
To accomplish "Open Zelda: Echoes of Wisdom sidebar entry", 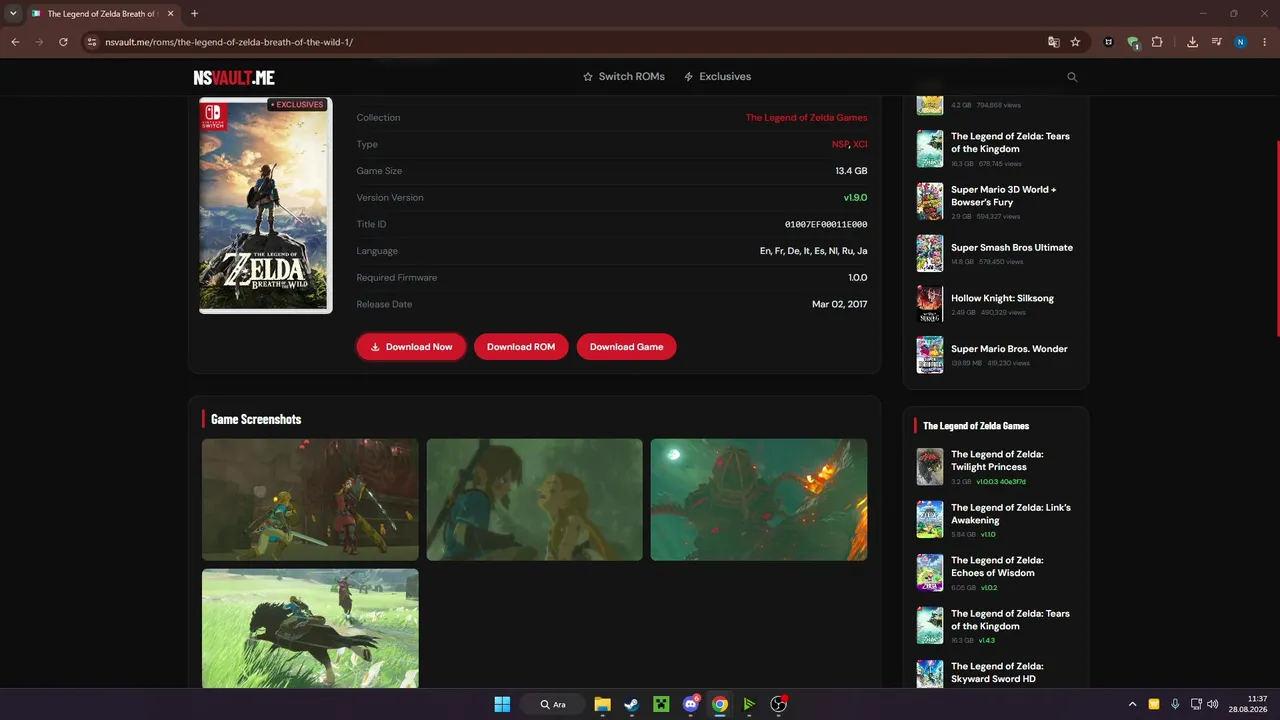I will click(x=995, y=573).
